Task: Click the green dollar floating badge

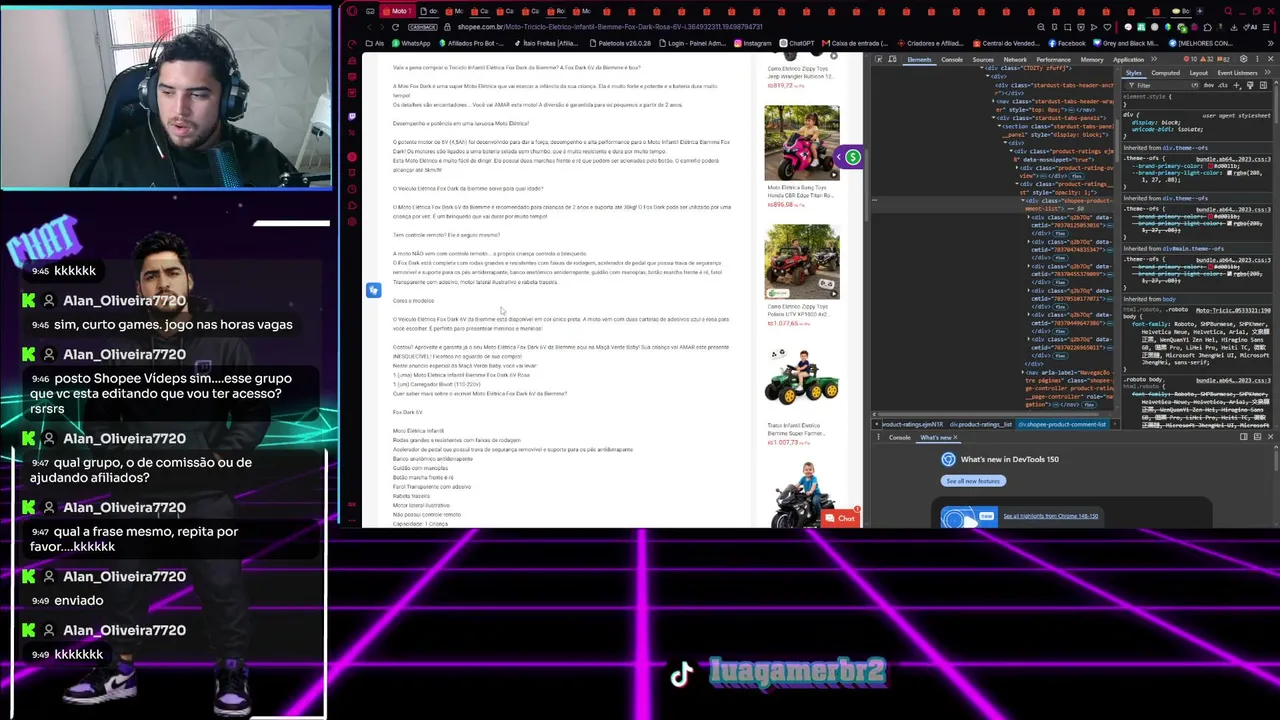Action: (x=852, y=157)
